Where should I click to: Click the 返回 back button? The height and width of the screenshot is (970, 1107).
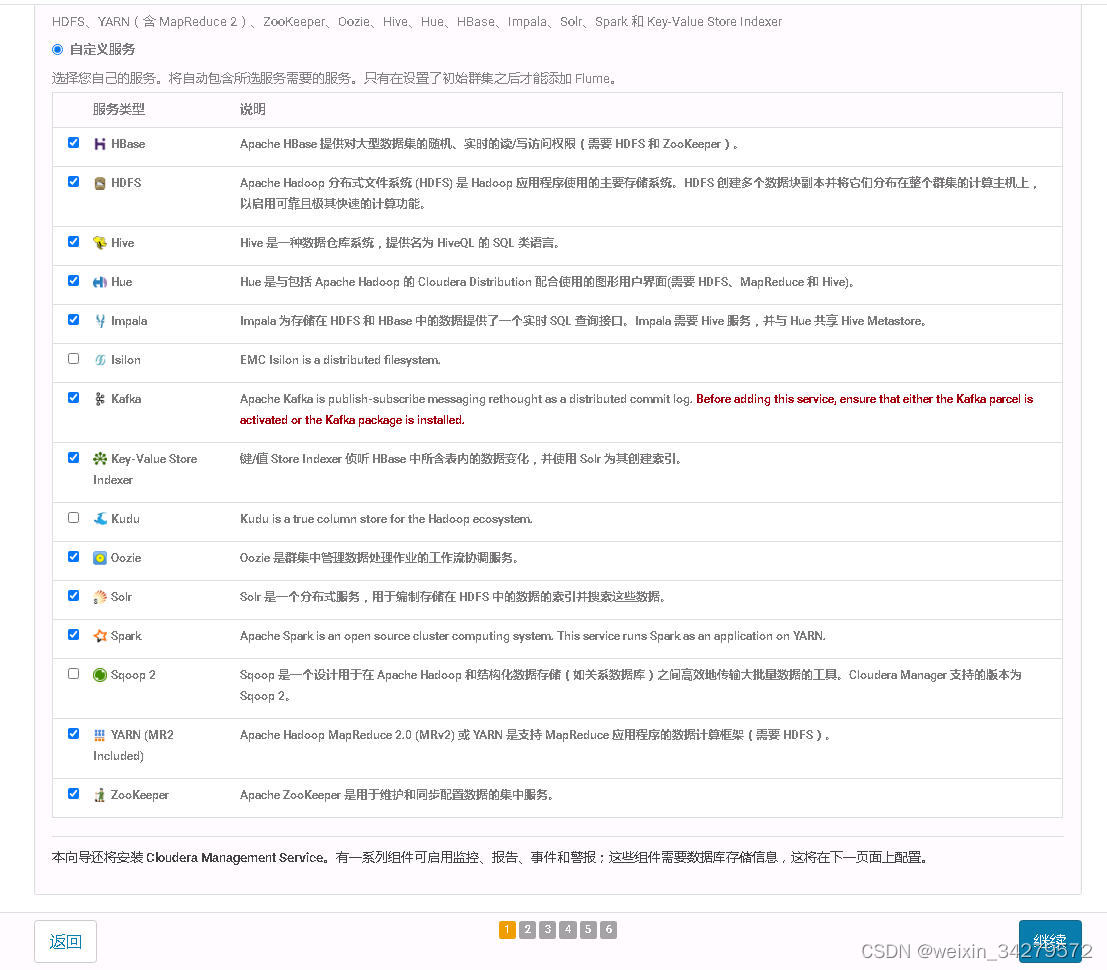pyautogui.click(x=66, y=942)
